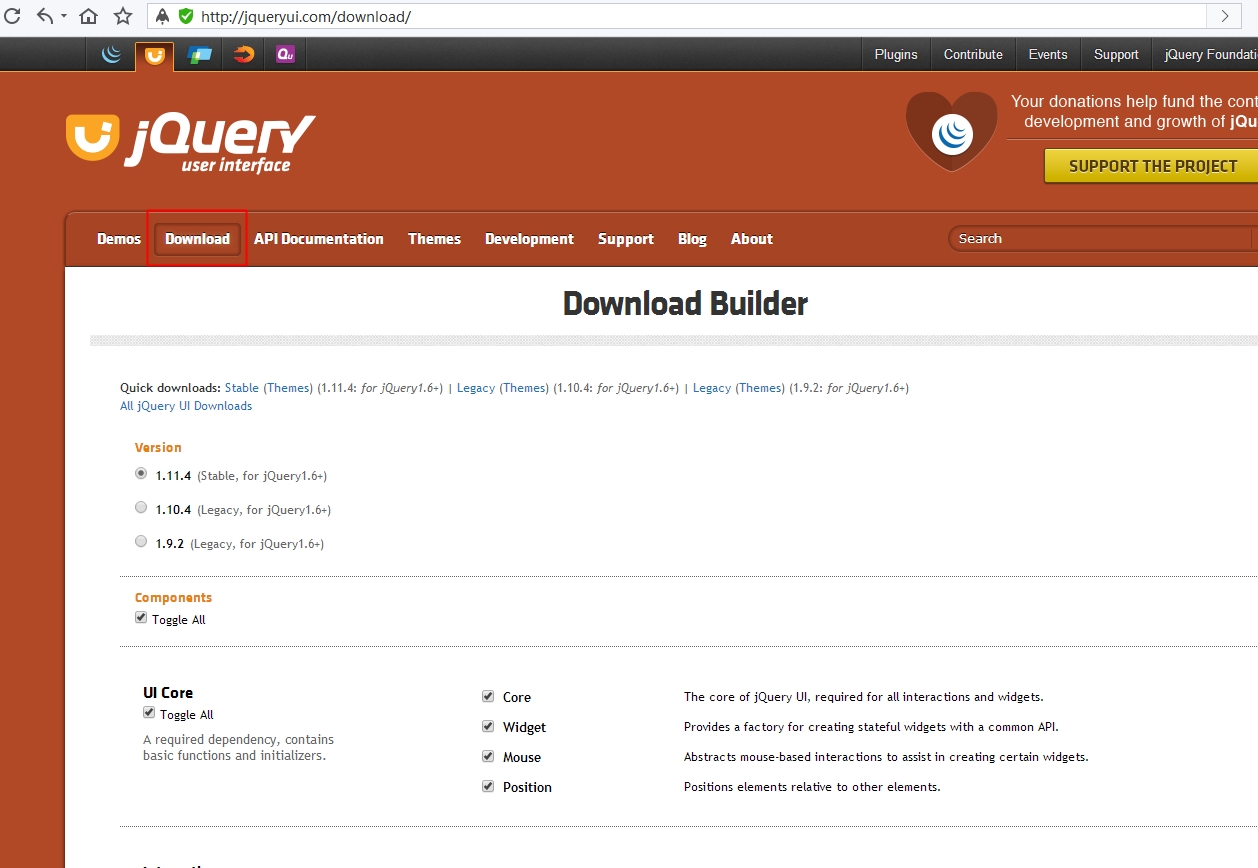Bookmark this page with the star icon
The width and height of the screenshot is (1258, 868).
click(123, 16)
